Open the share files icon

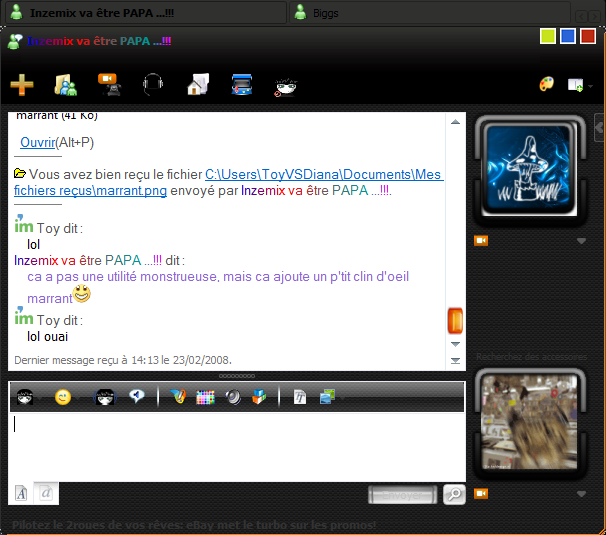(x=67, y=85)
